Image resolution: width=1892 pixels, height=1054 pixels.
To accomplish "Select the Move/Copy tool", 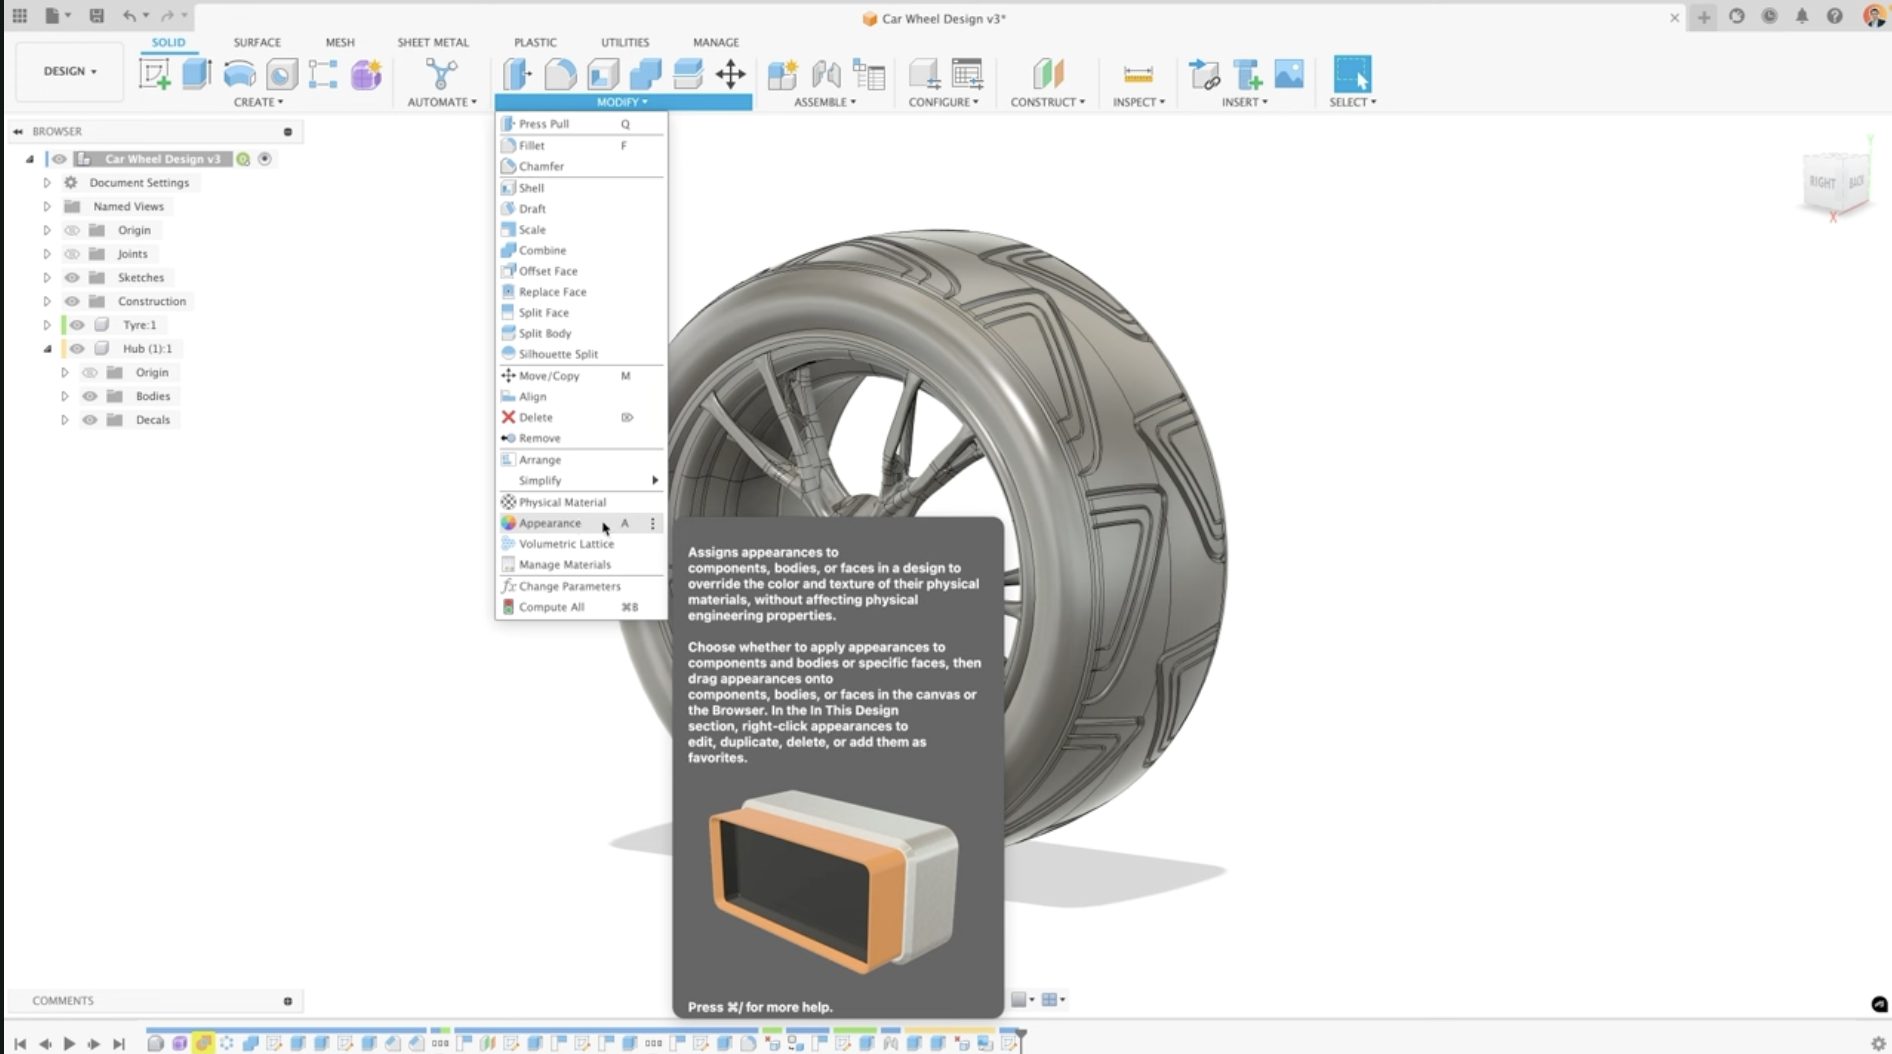I will pyautogui.click(x=547, y=376).
